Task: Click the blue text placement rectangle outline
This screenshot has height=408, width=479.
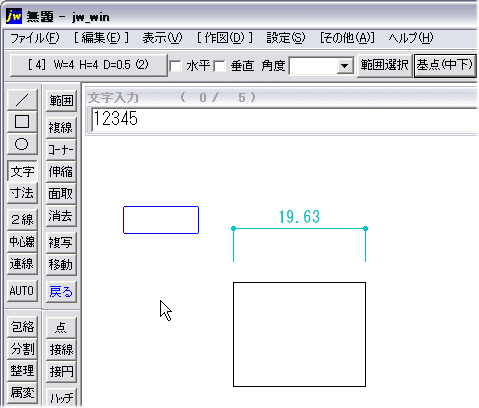Action: point(161,207)
